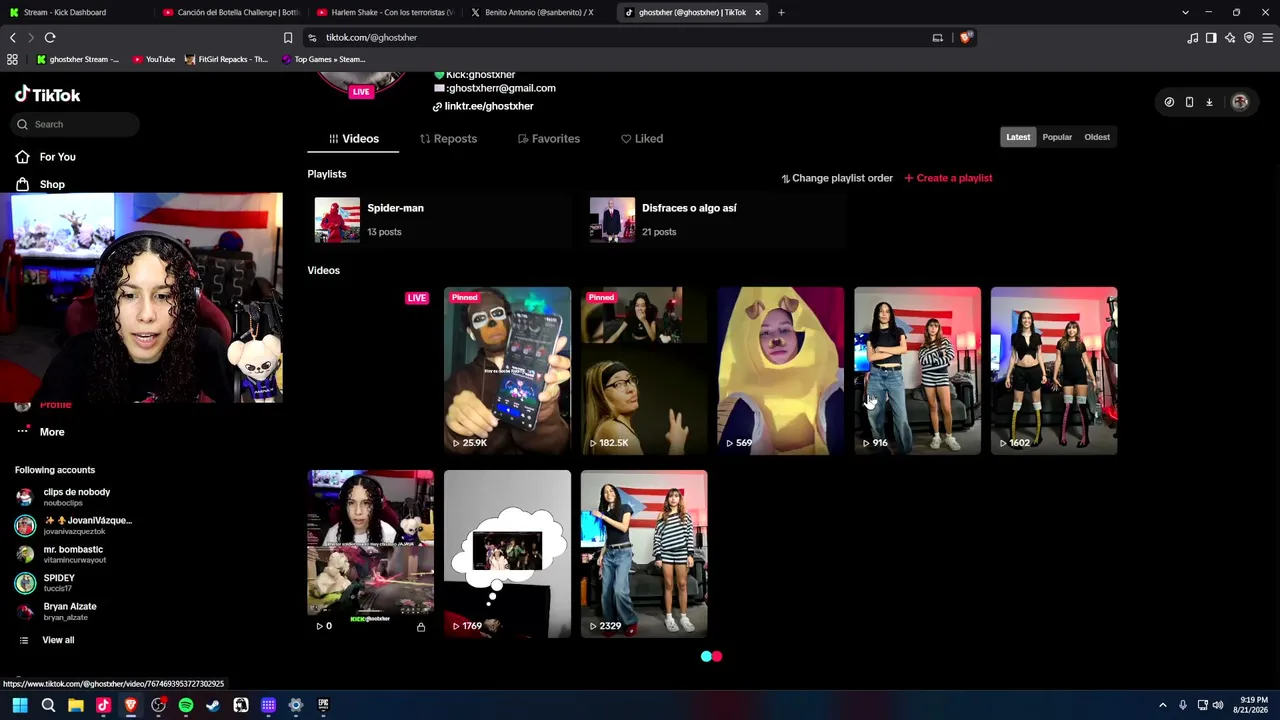
Task: Open the browser music playlist icon
Action: point(1192,37)
